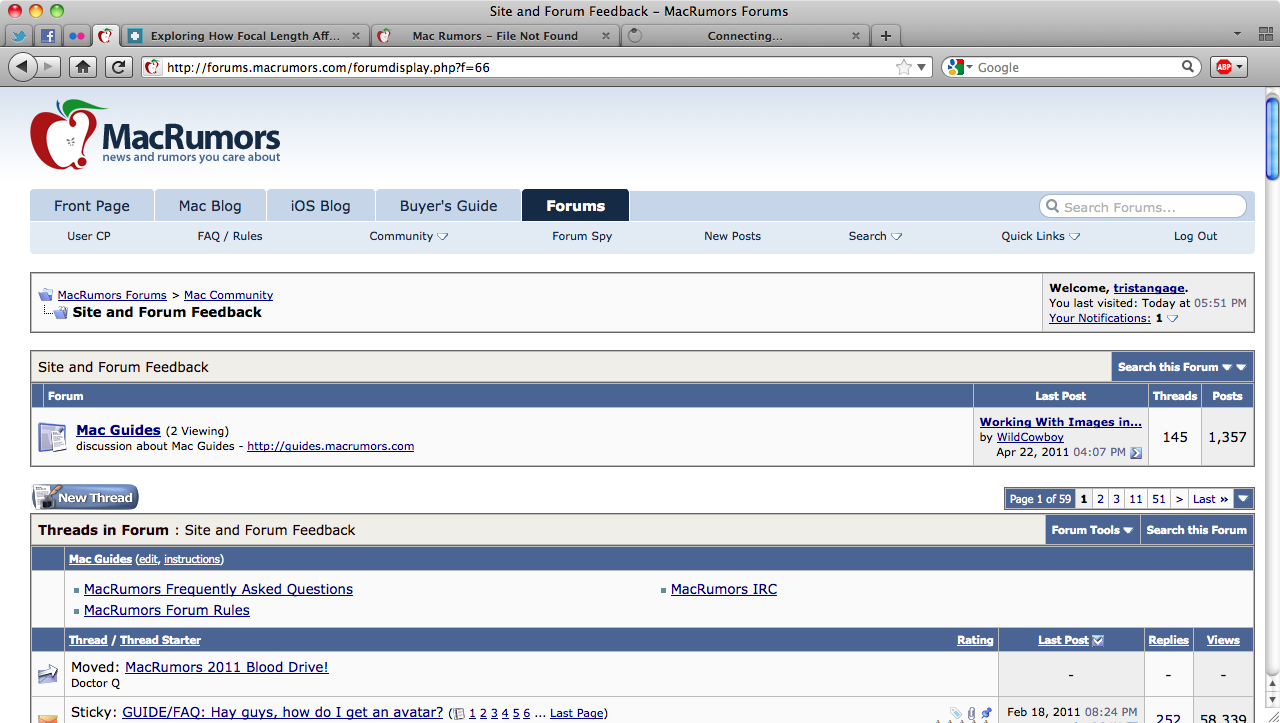Open the Google search engine selector
The height and width of the screenshot is (723, 1280).
(958, 67)
